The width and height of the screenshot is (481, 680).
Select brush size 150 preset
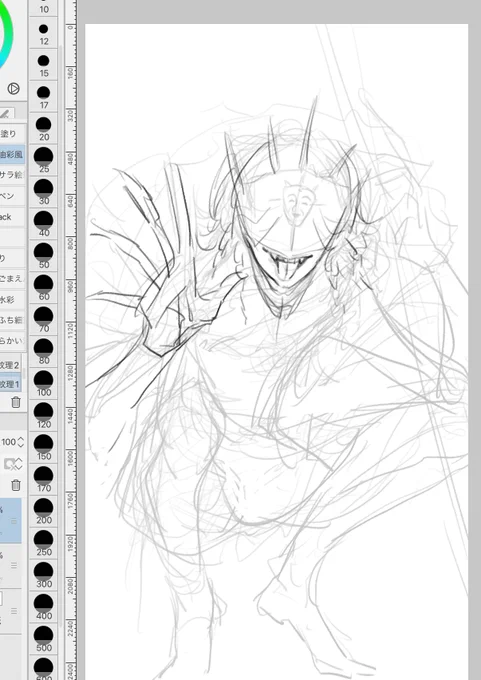[x=43, y=448]
